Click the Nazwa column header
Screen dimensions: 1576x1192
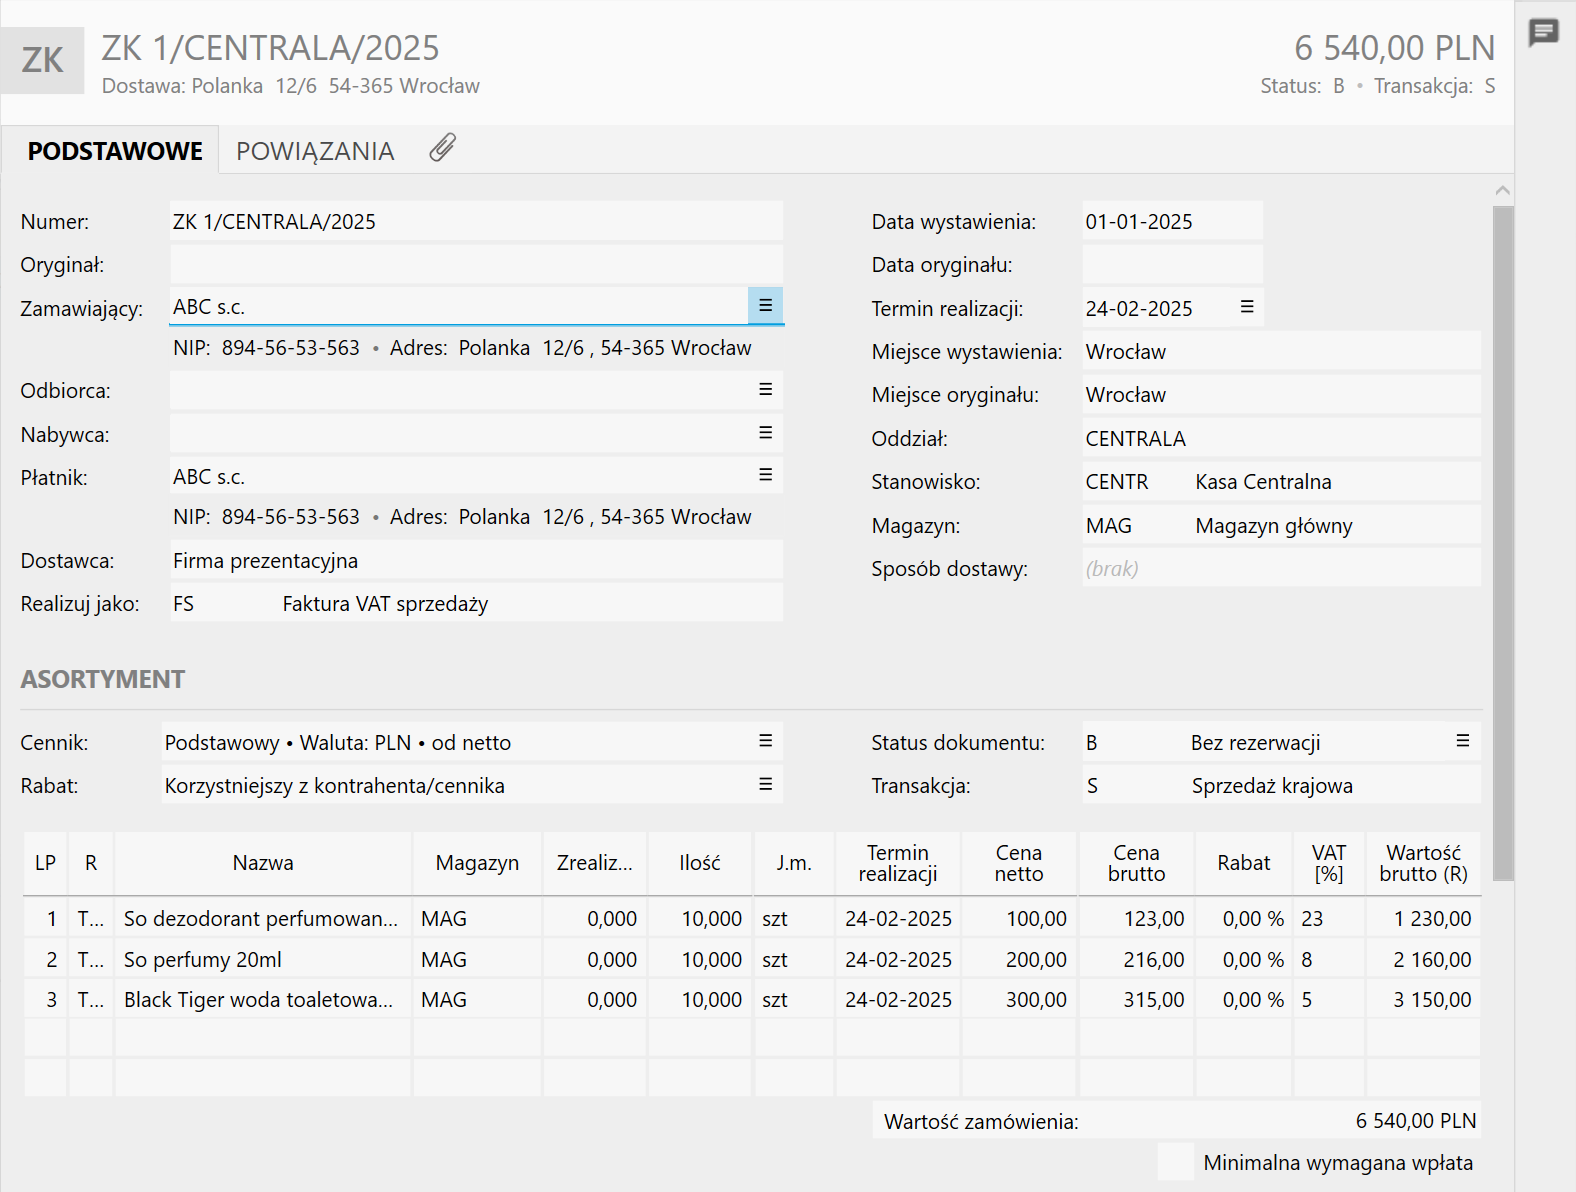[x=263, y=863]
